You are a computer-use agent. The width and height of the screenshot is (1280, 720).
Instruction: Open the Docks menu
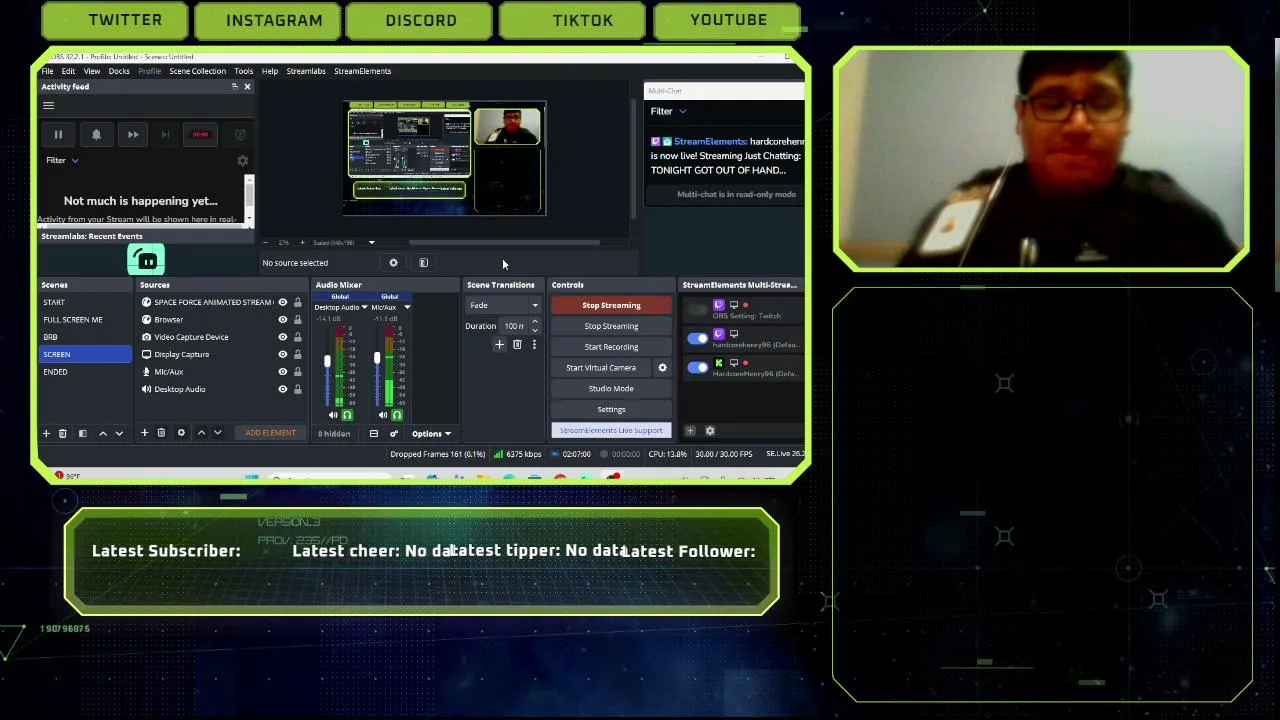(119, 71)
